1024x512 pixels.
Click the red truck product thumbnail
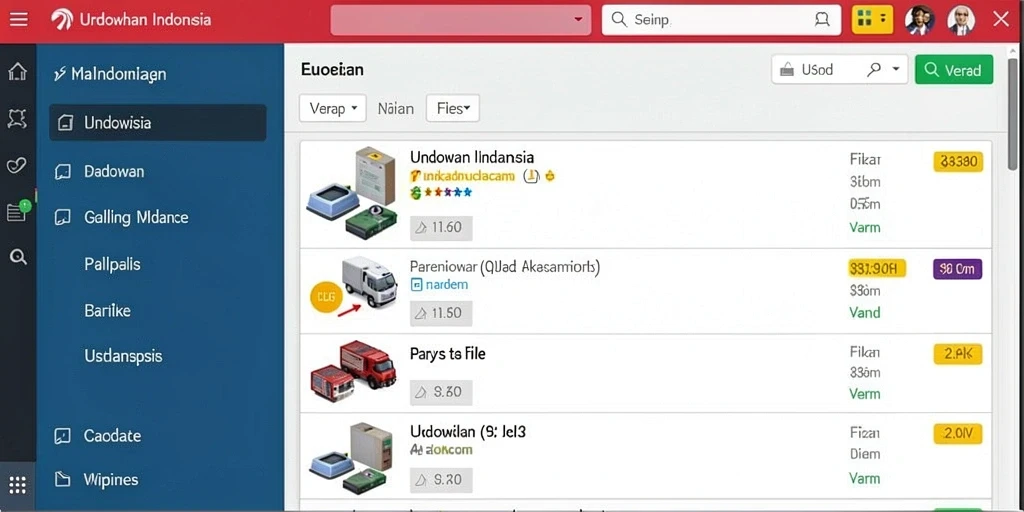point(353,370)
